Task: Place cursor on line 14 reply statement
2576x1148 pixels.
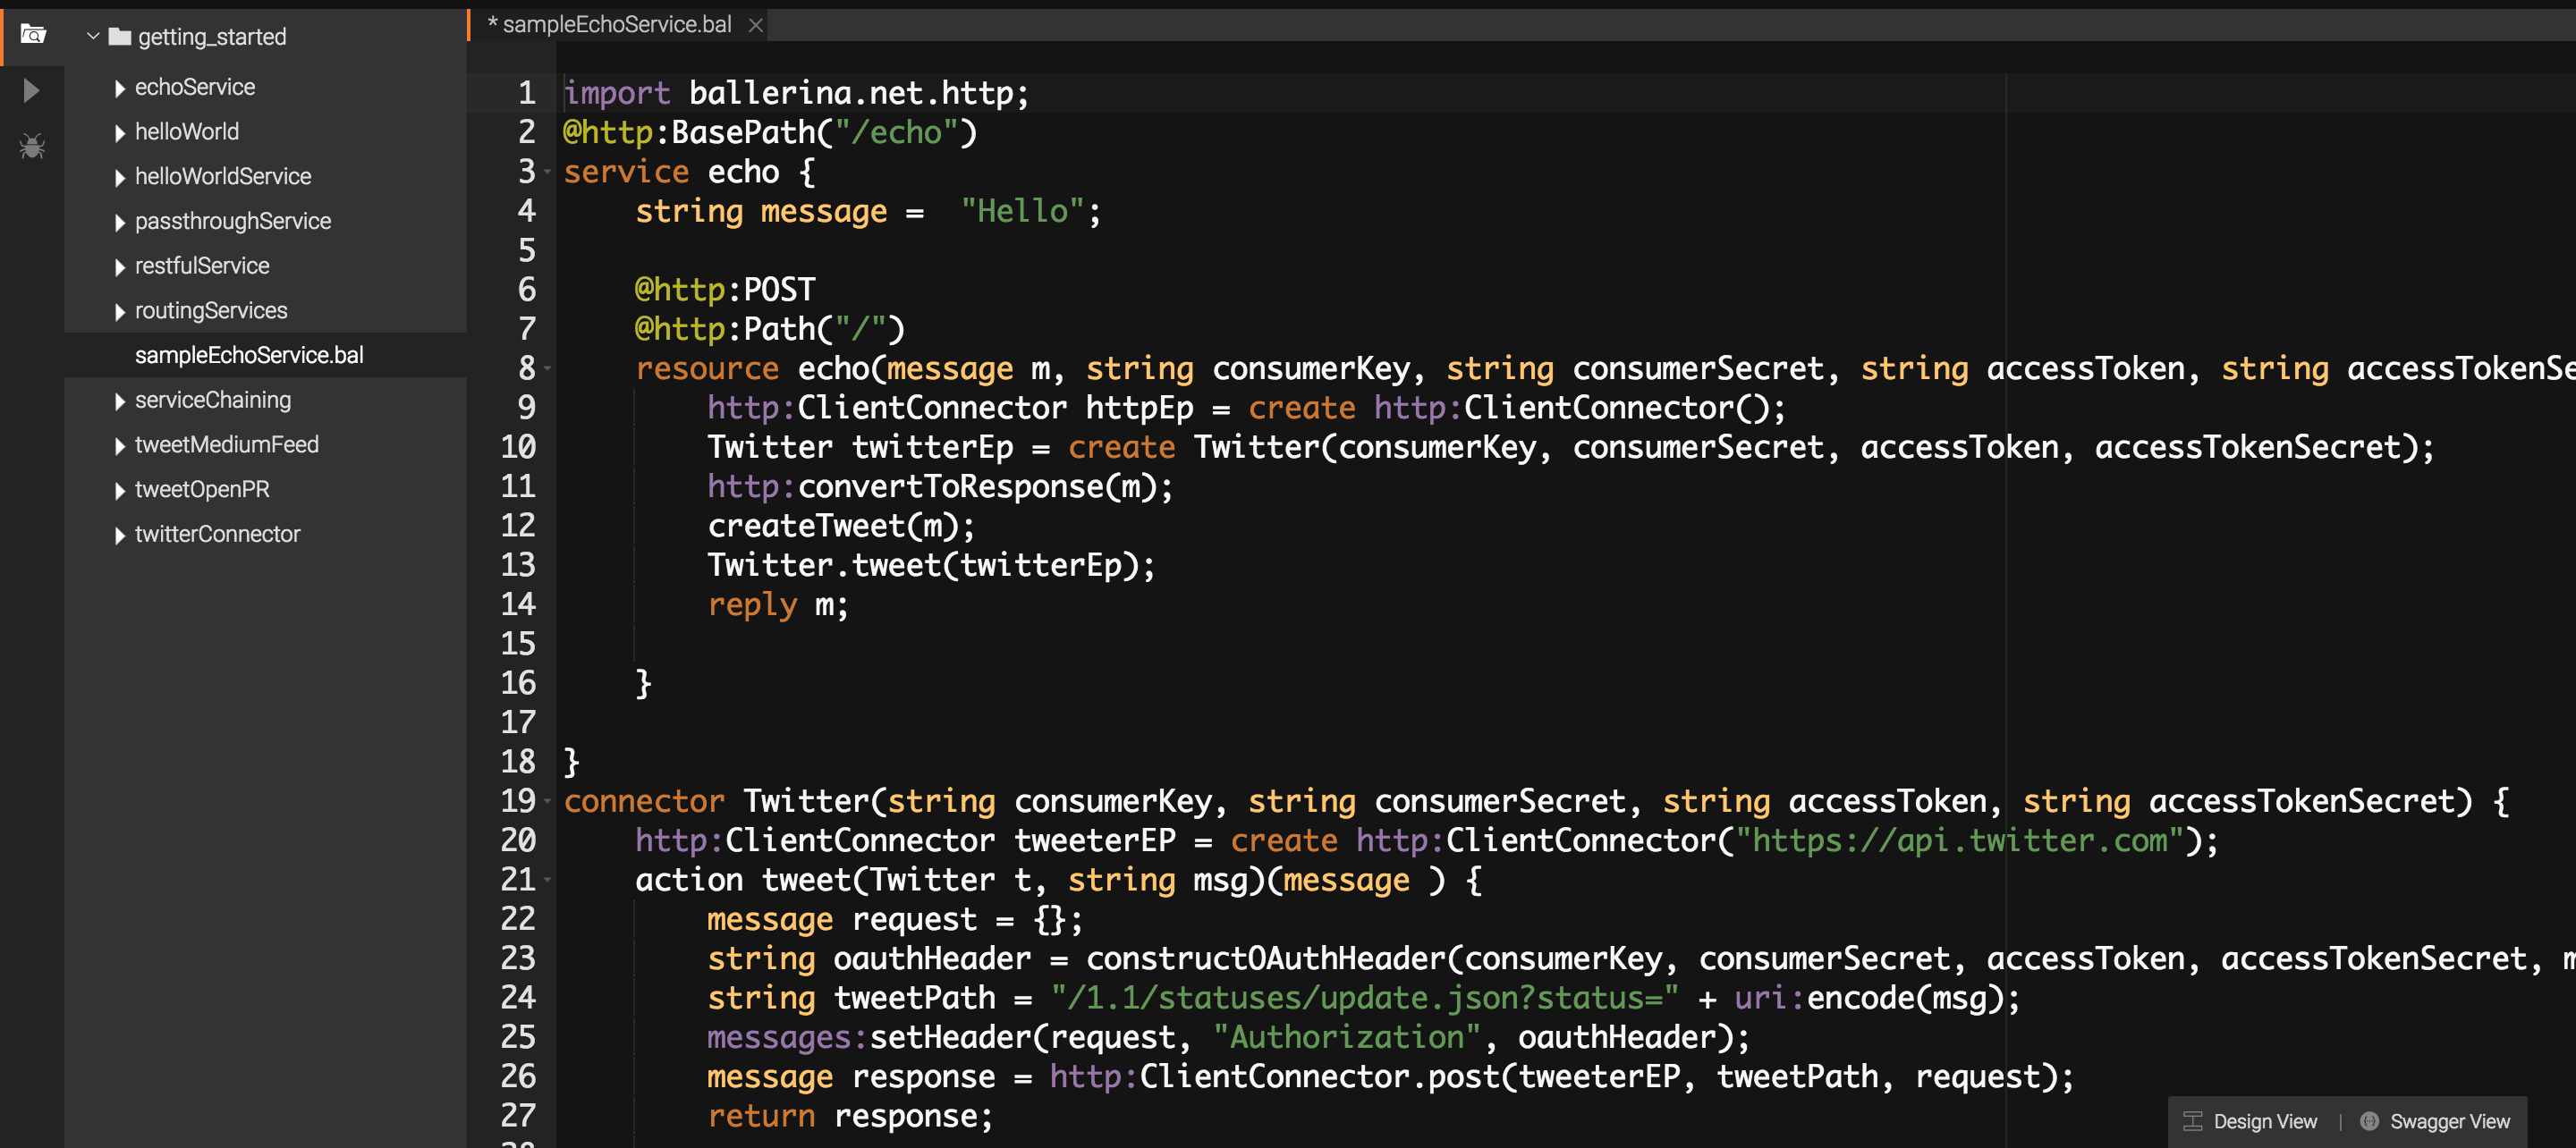Action: coord(777,605)
